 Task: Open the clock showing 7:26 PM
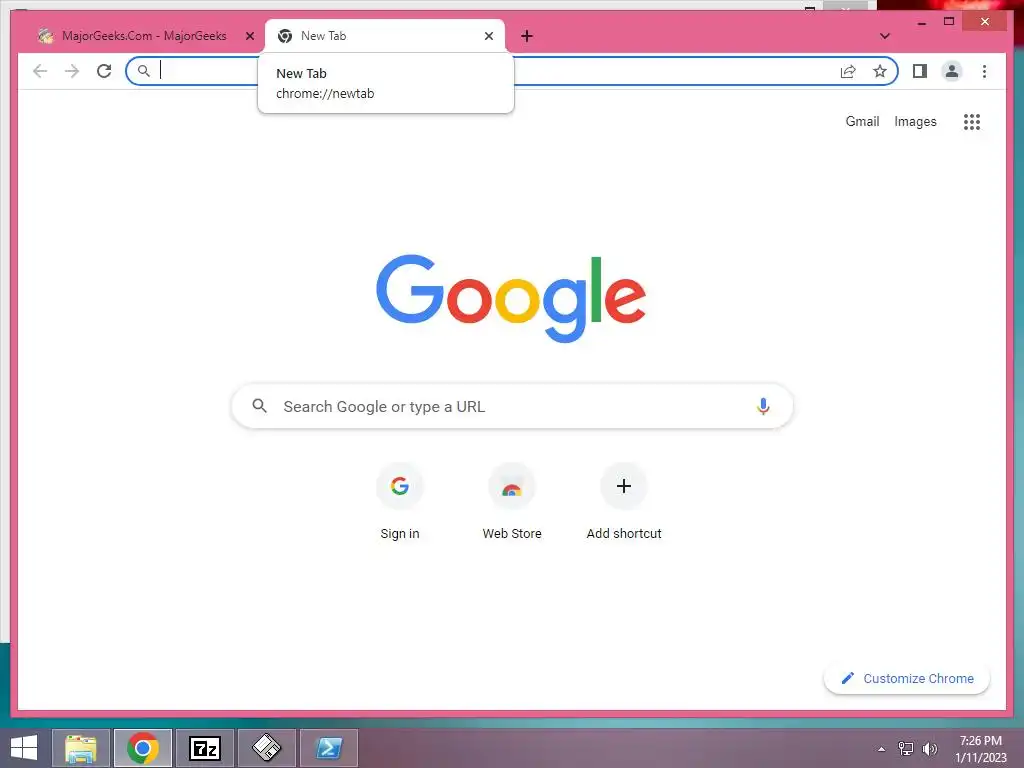pyautogui.click(x=980, y=749)
